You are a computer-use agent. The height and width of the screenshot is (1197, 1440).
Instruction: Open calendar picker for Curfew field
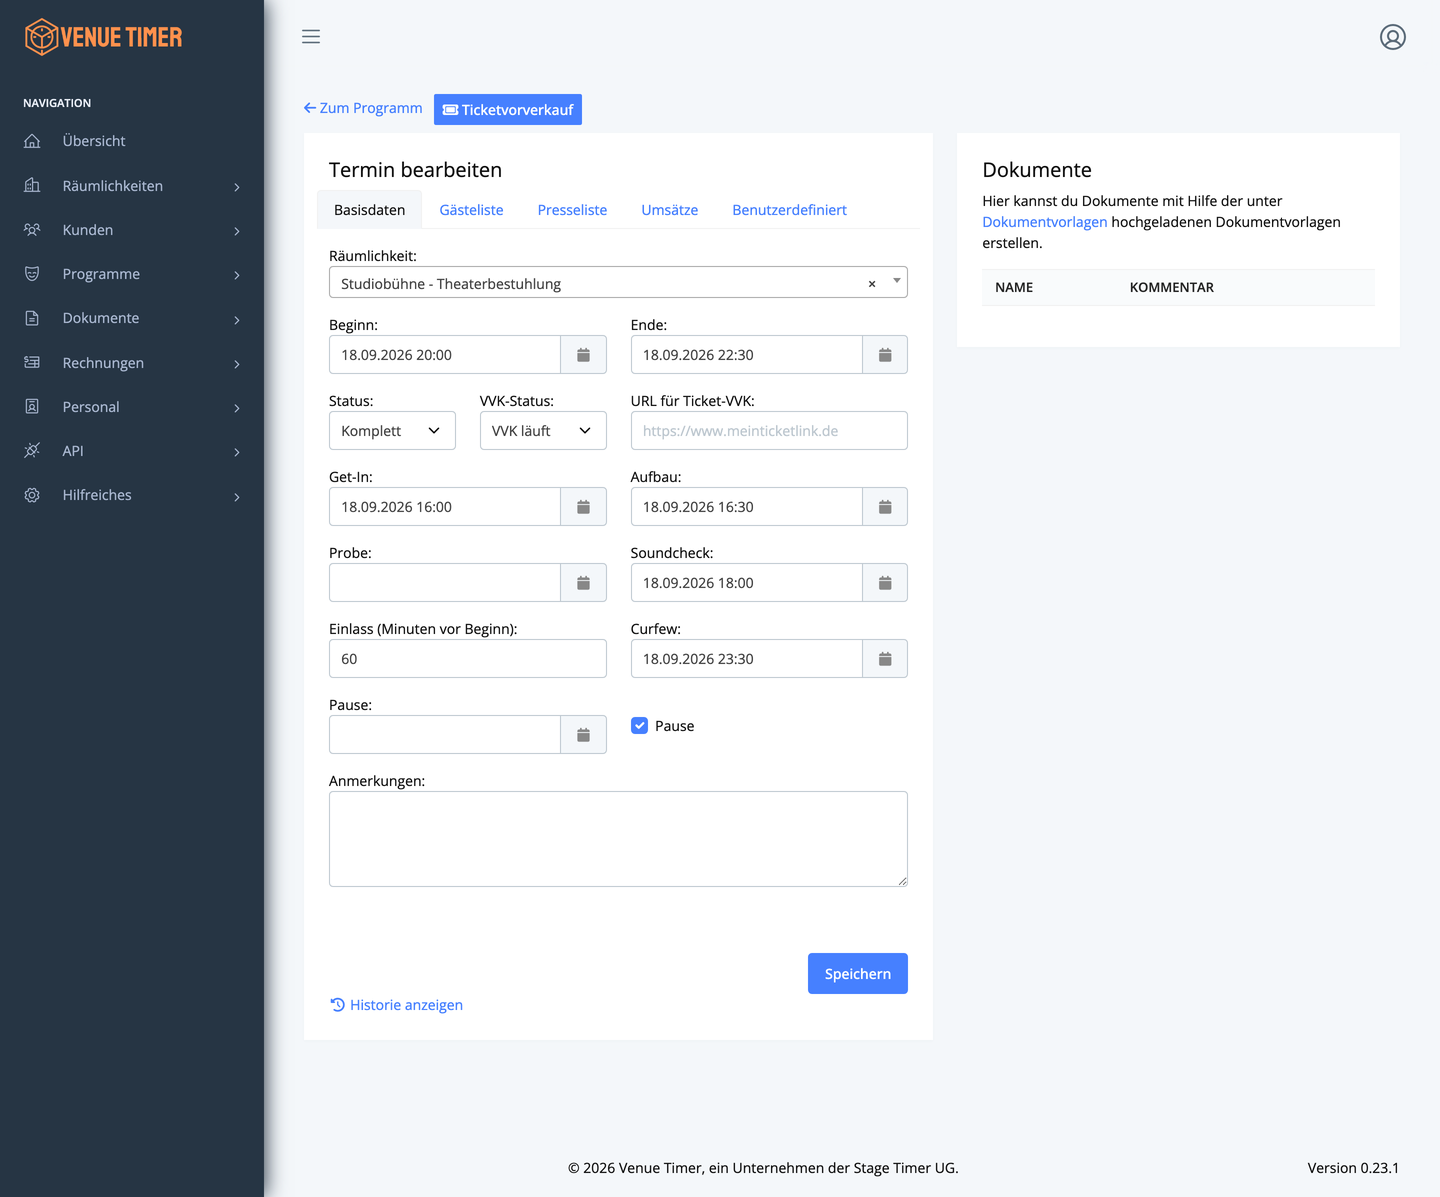(x=885, y=659)
